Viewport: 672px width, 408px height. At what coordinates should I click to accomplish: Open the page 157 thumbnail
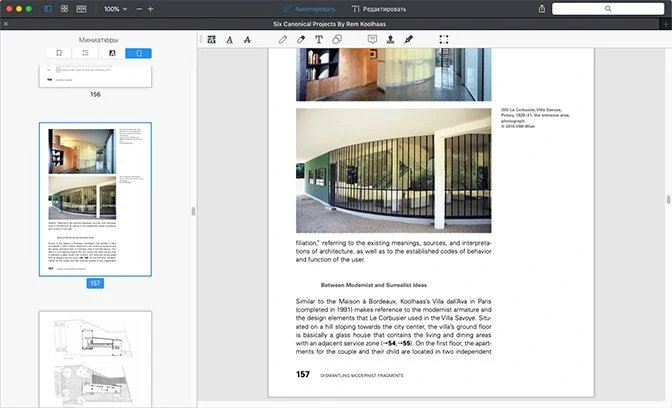[95, 199]
